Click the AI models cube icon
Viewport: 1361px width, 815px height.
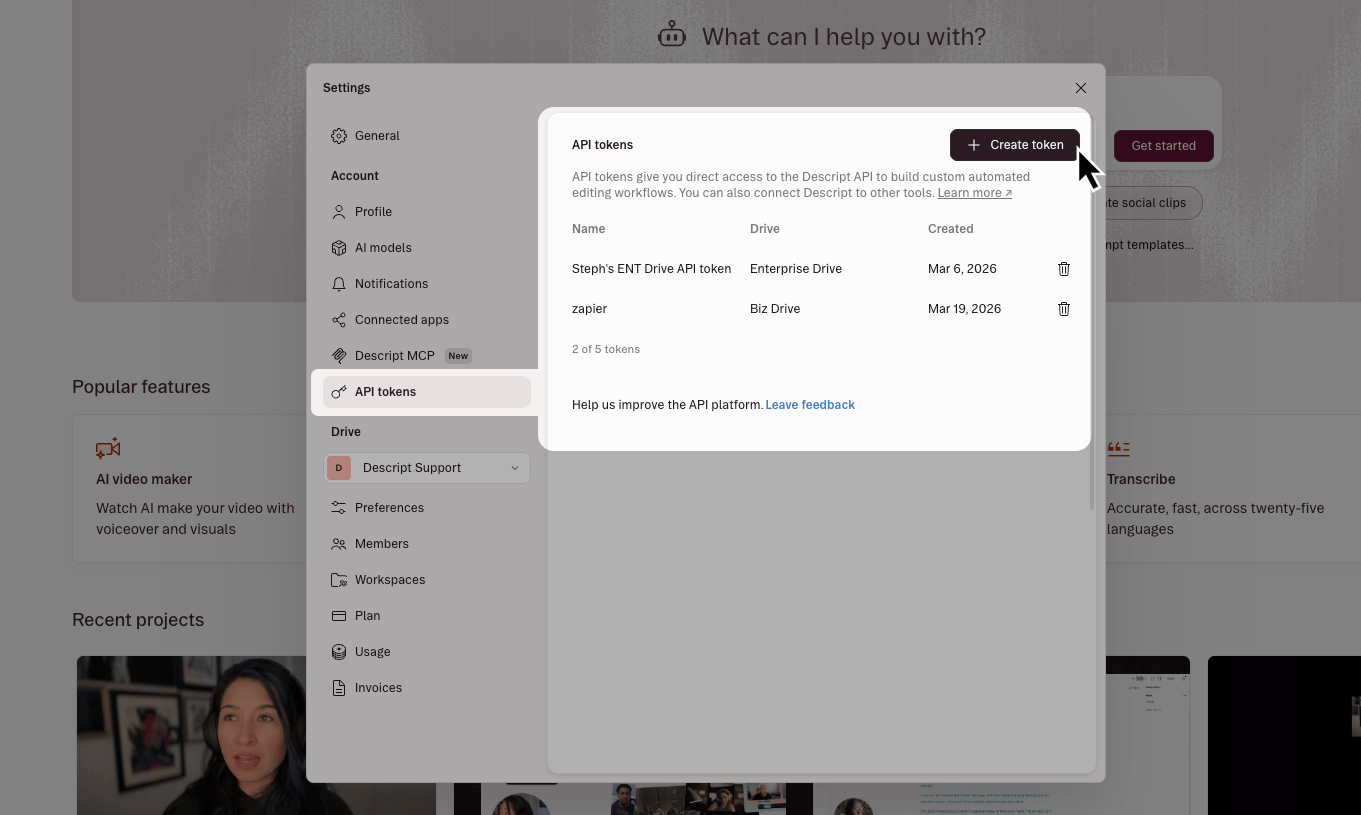(339, 248)
